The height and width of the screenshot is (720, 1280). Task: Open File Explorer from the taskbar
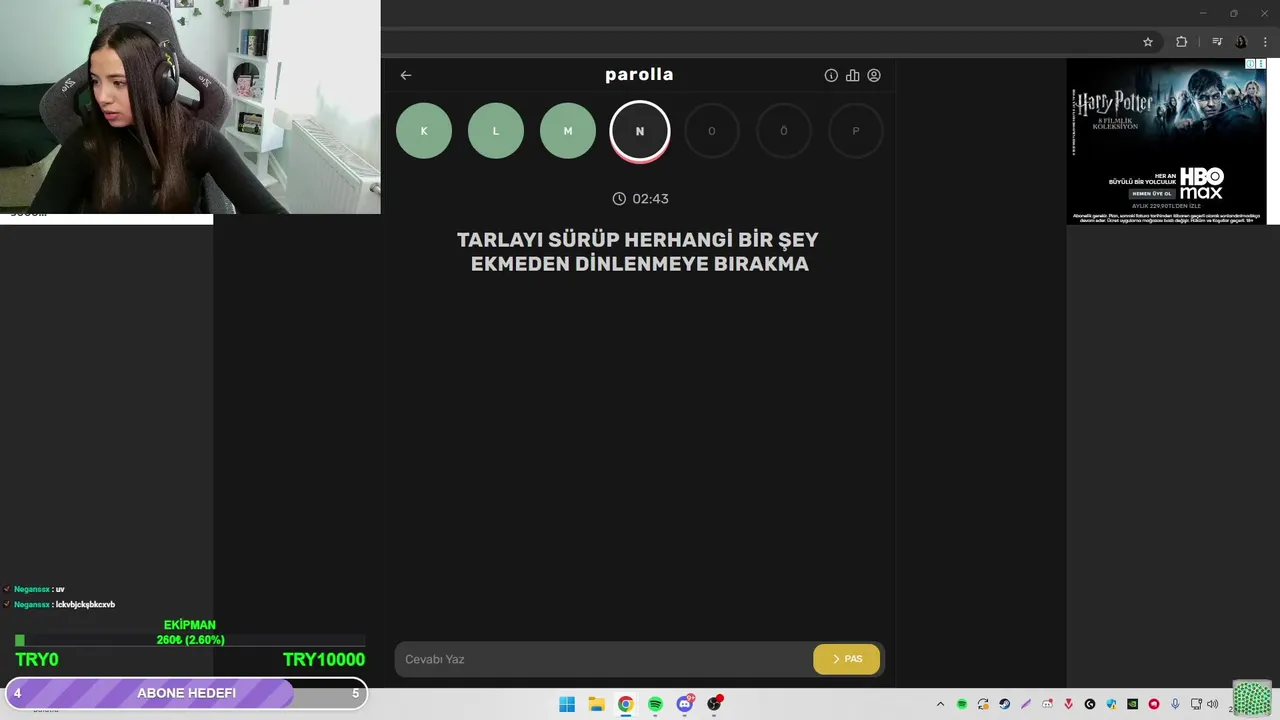(x=596, y=704)
